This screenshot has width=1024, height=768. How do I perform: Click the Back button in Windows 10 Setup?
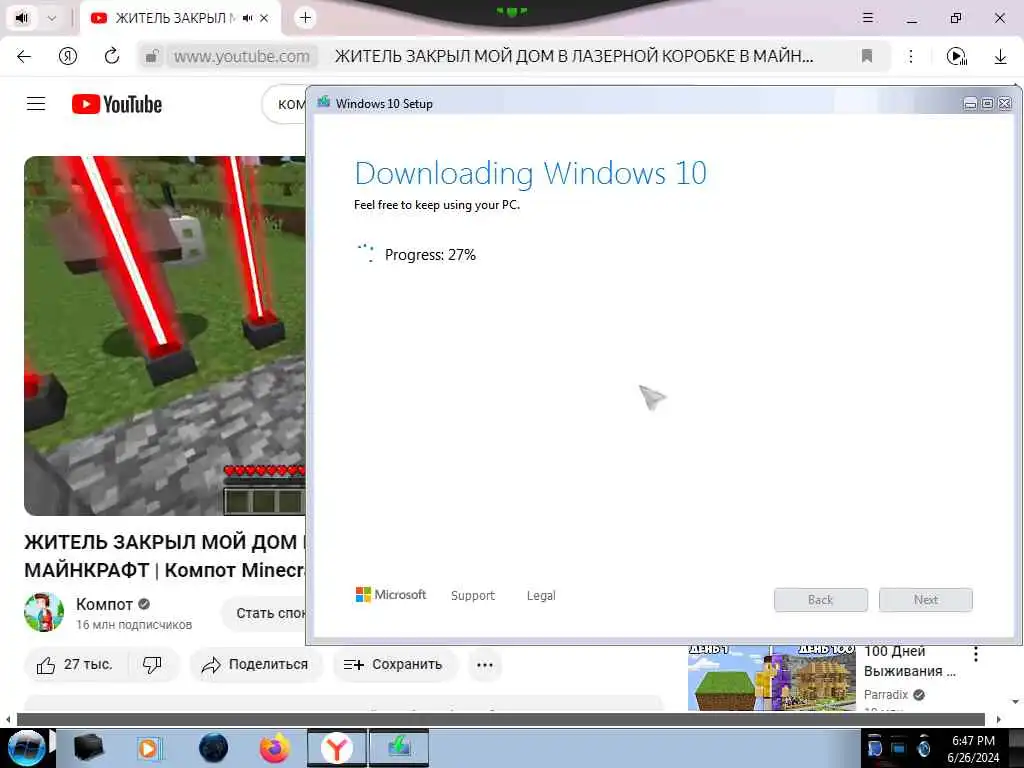pos(820,600)
